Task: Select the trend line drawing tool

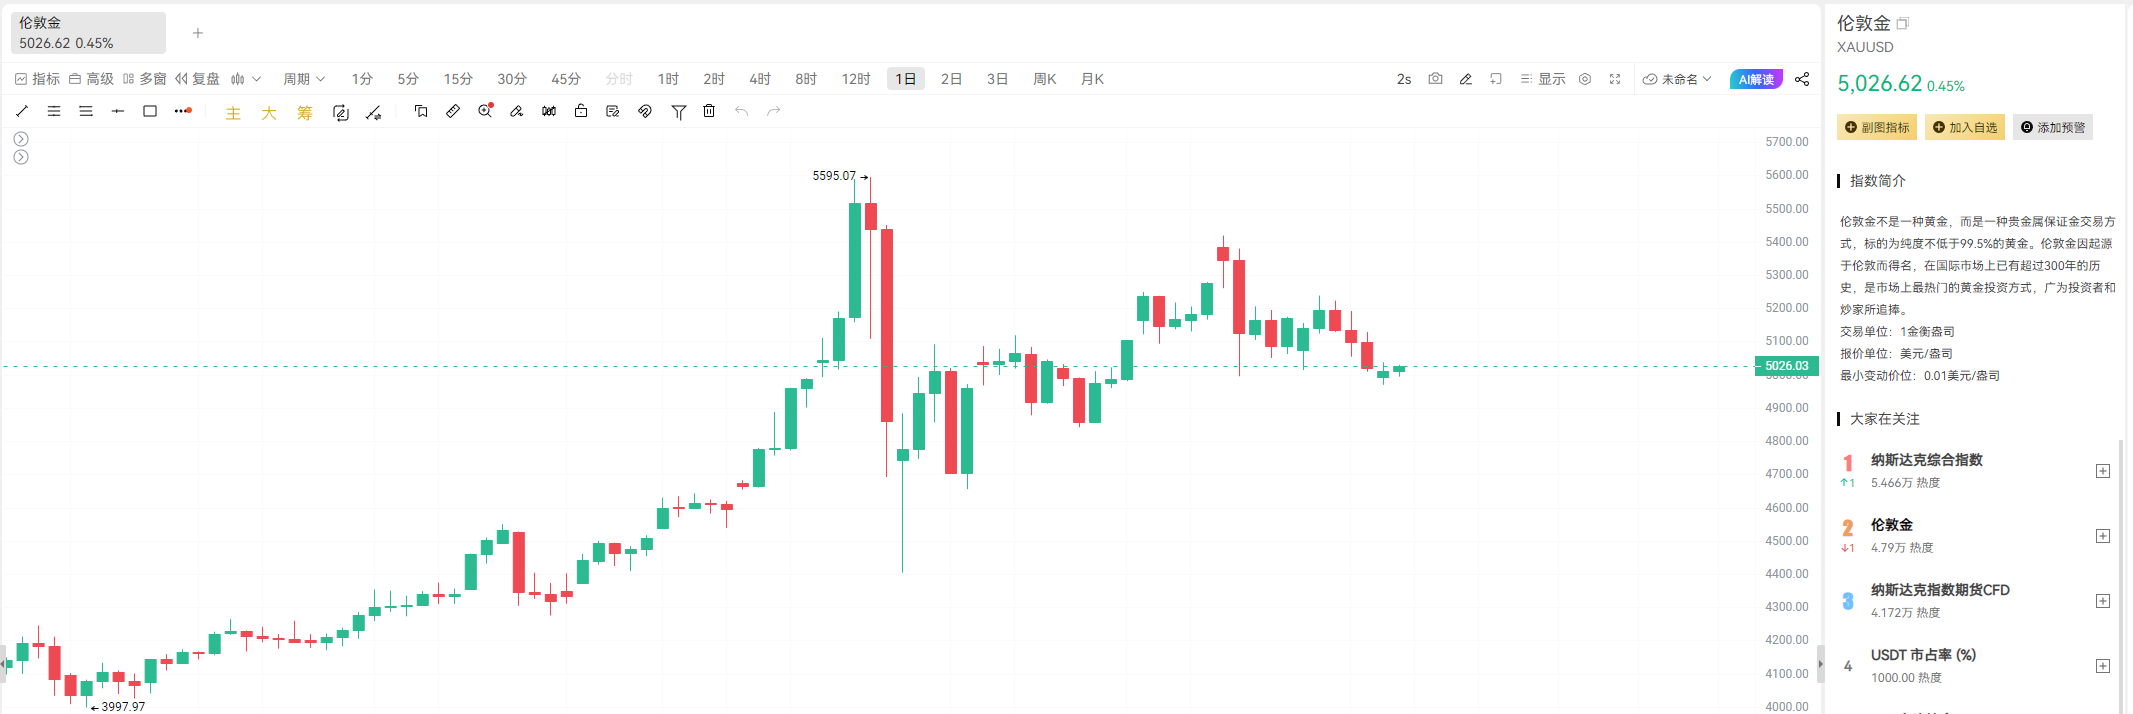Action: [x=22, y=112]
